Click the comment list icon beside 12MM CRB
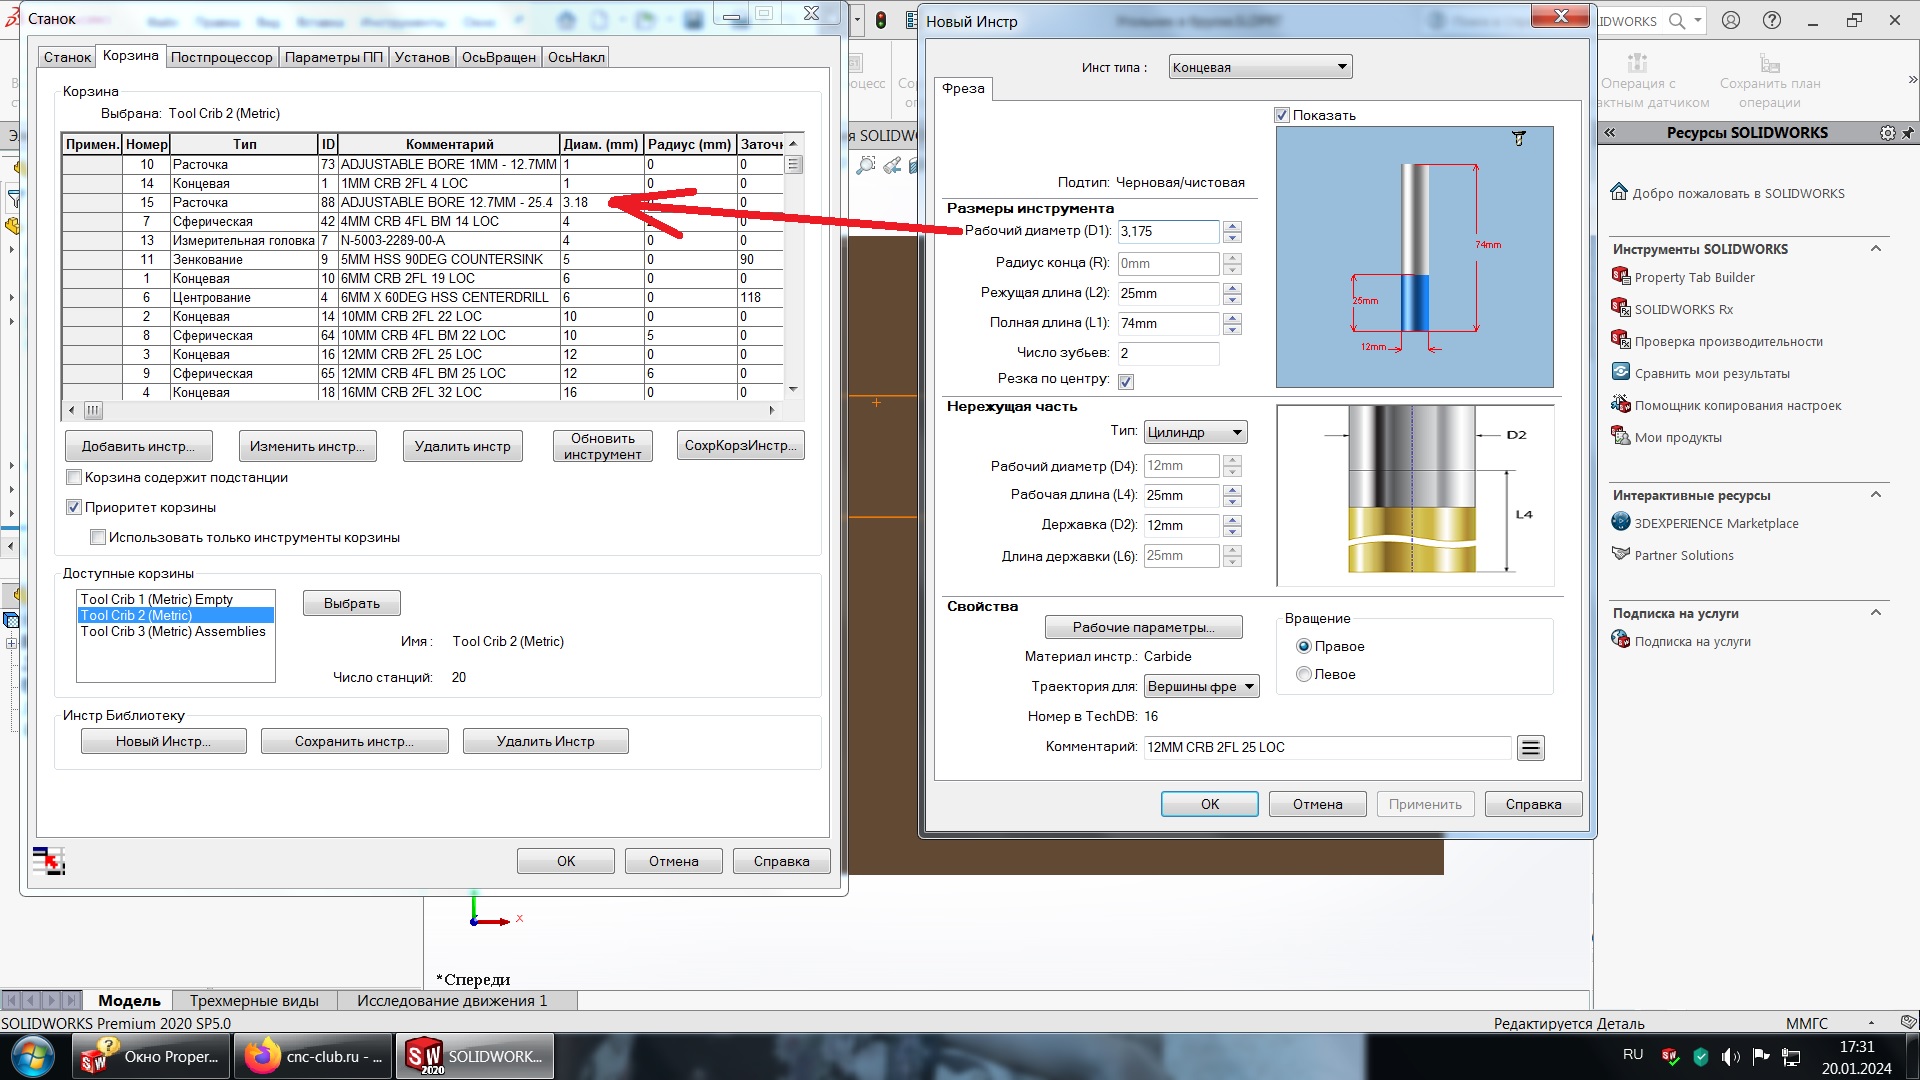The image size is (1920, 1080). pos(1530,748)
